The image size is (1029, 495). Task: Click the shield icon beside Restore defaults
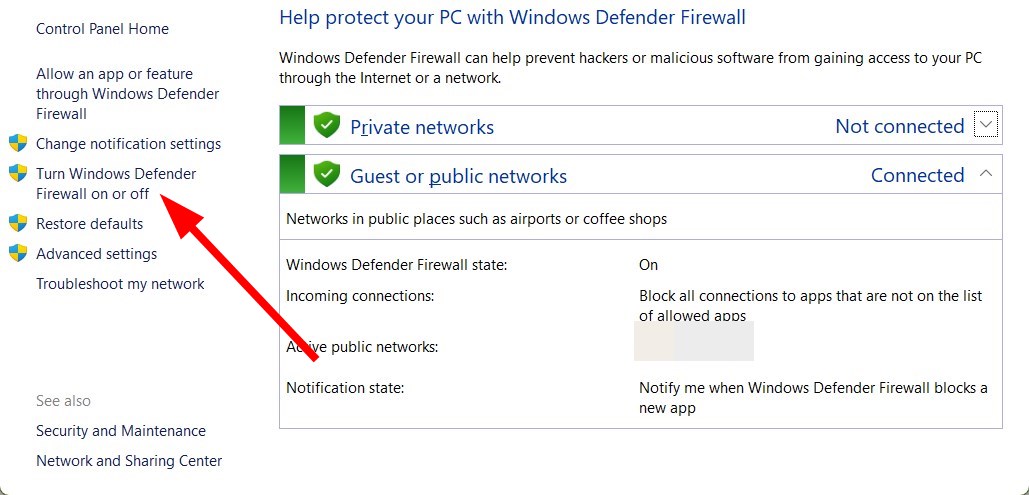(18, 223)
